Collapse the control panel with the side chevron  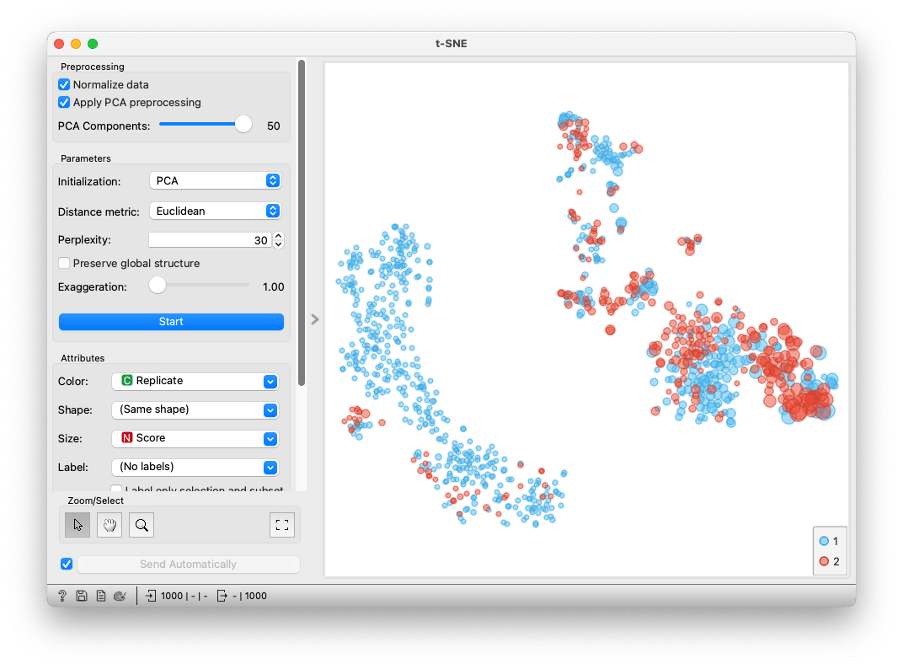[315, 319]
